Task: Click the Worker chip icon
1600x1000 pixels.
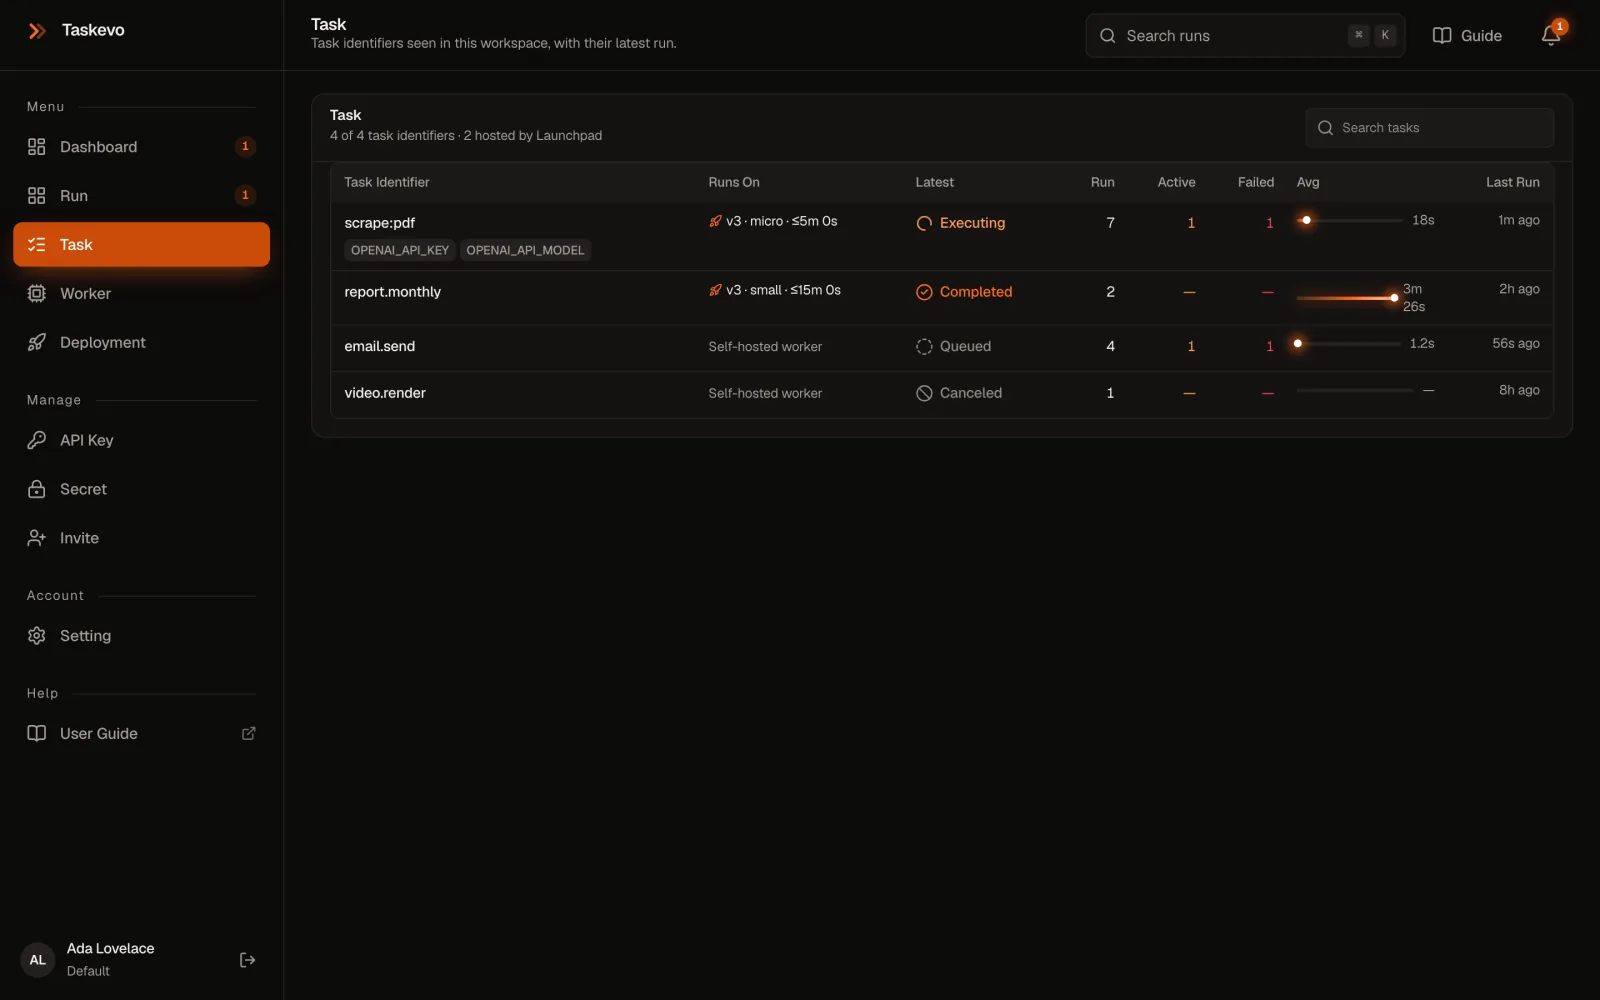Action: [x=37, y=294]
